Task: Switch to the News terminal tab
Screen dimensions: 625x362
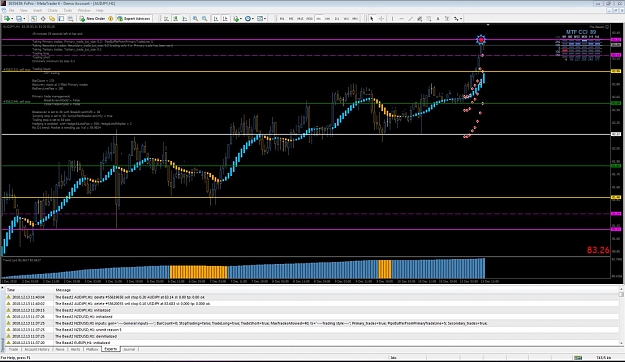Action: (60, 349)
